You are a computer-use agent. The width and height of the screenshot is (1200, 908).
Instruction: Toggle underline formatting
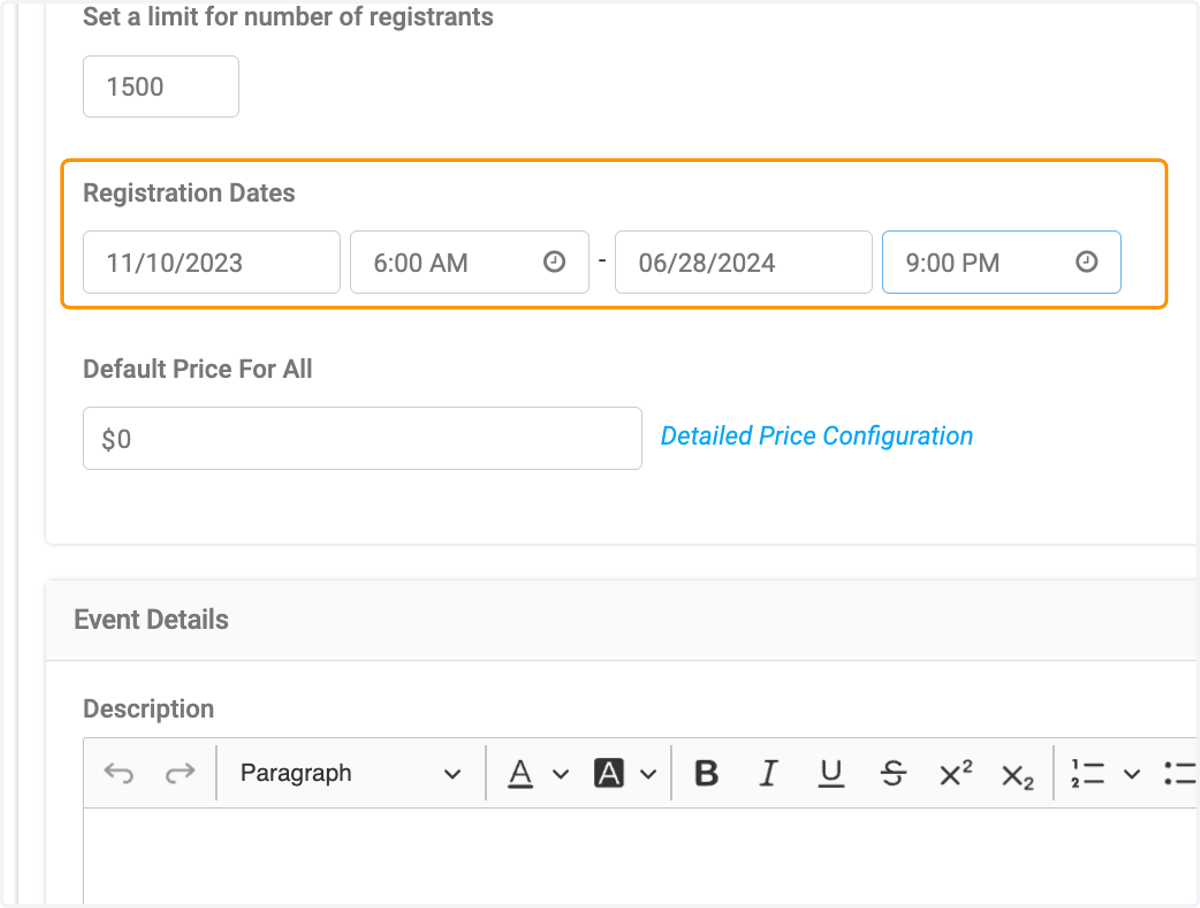click(x=831, y=773)
